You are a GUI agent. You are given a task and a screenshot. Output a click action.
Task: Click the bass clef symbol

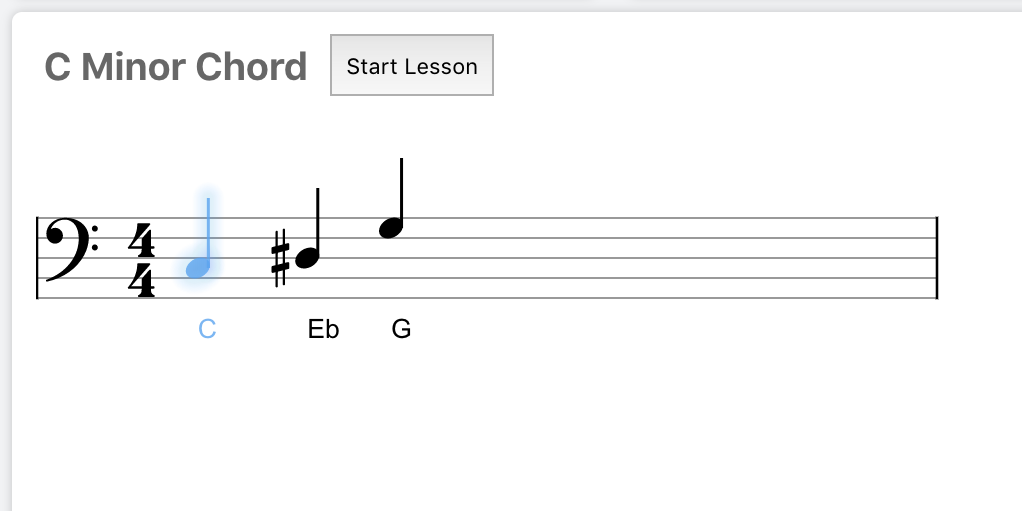[70, 250]
